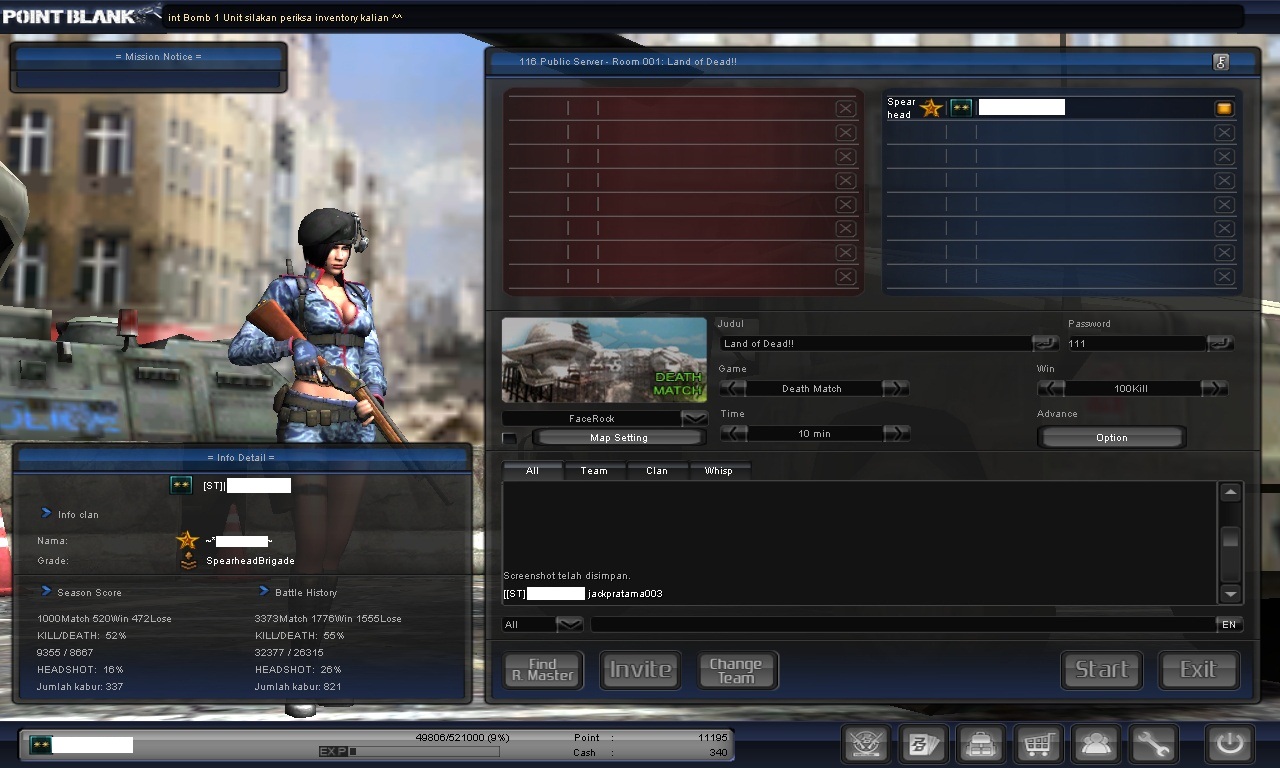This screenshot has height=768, width=1280.
Task: Tick the checkbox beside Map Setting
Action: click(510, 438)
